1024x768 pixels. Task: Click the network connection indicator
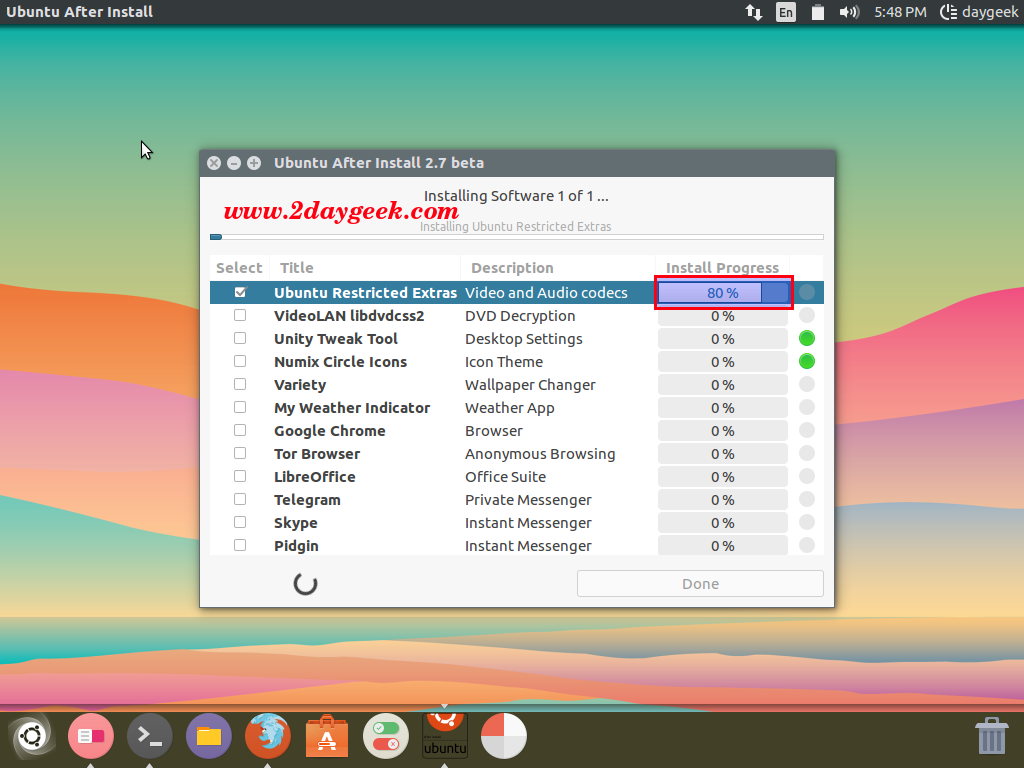coord(754,12)
